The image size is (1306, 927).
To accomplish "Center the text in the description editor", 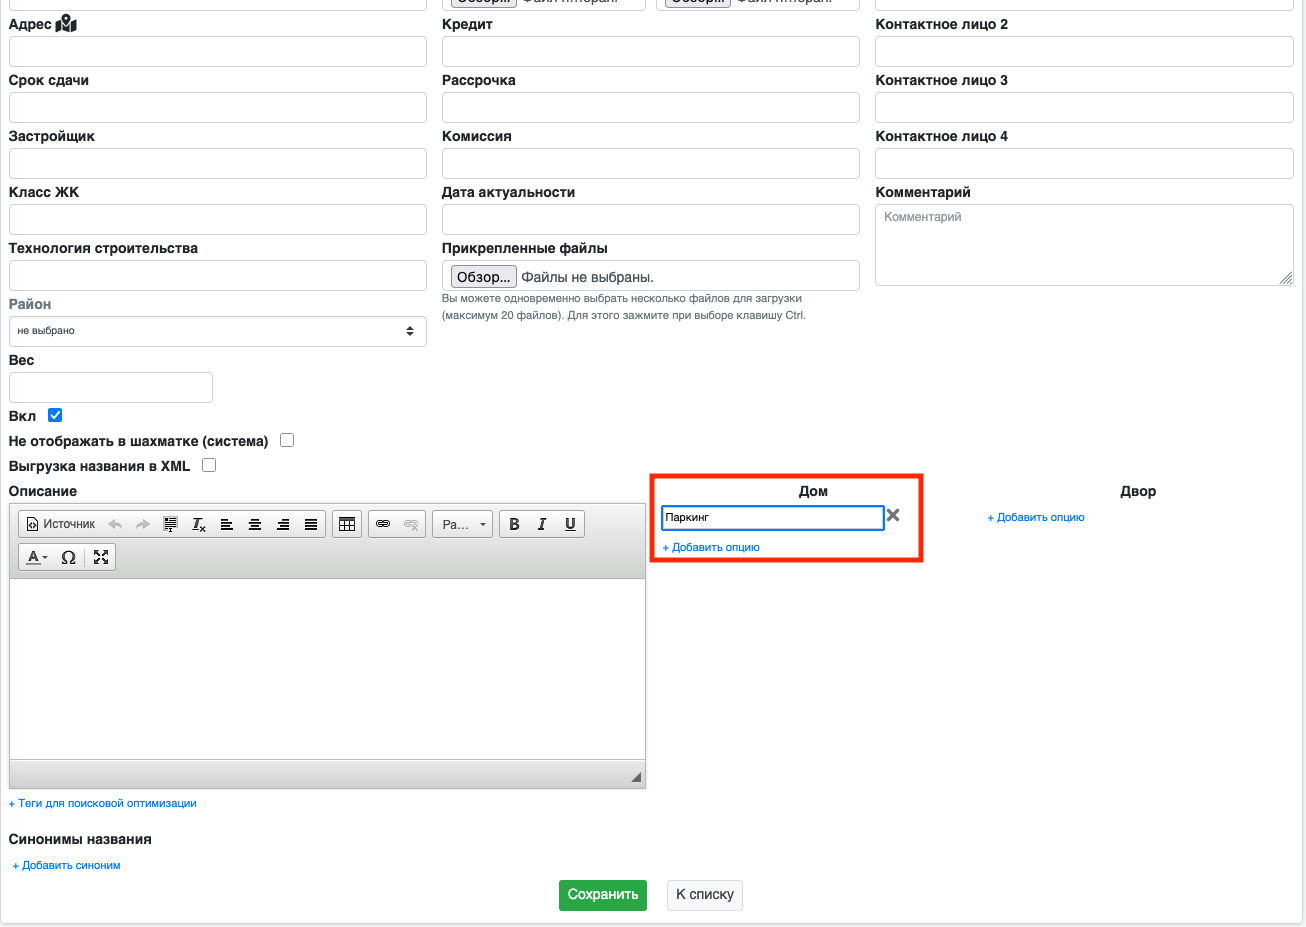I will (255, 524).
